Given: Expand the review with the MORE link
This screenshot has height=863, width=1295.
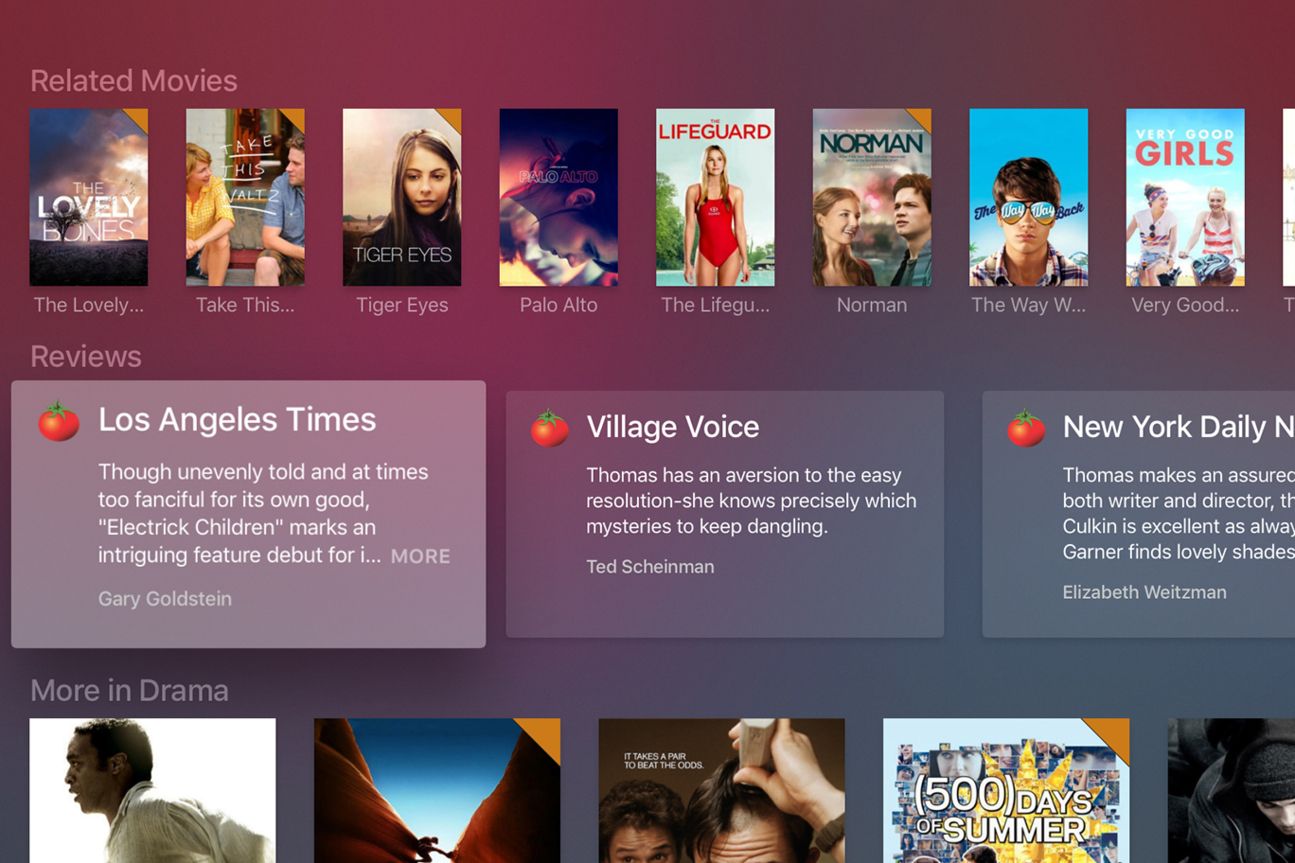Looking at the screenshot, I should click(420, 556).
